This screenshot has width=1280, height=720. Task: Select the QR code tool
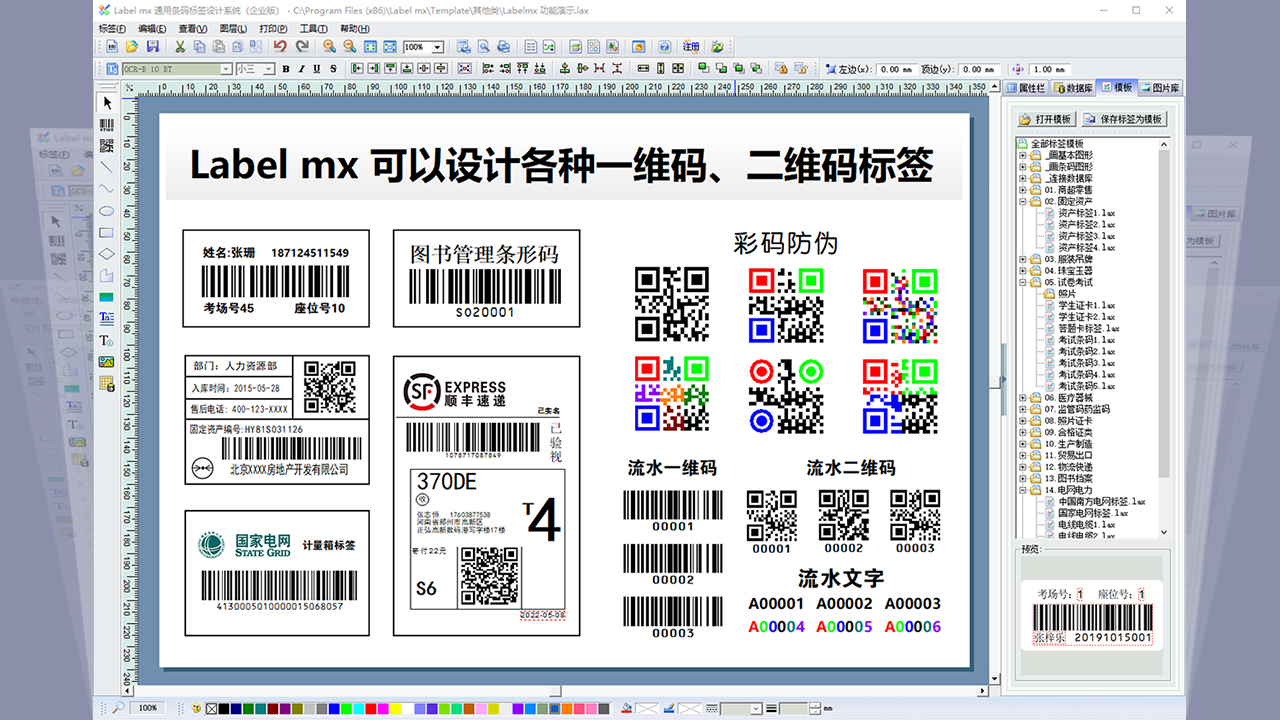pyautogui.click(x=107, y=145)
